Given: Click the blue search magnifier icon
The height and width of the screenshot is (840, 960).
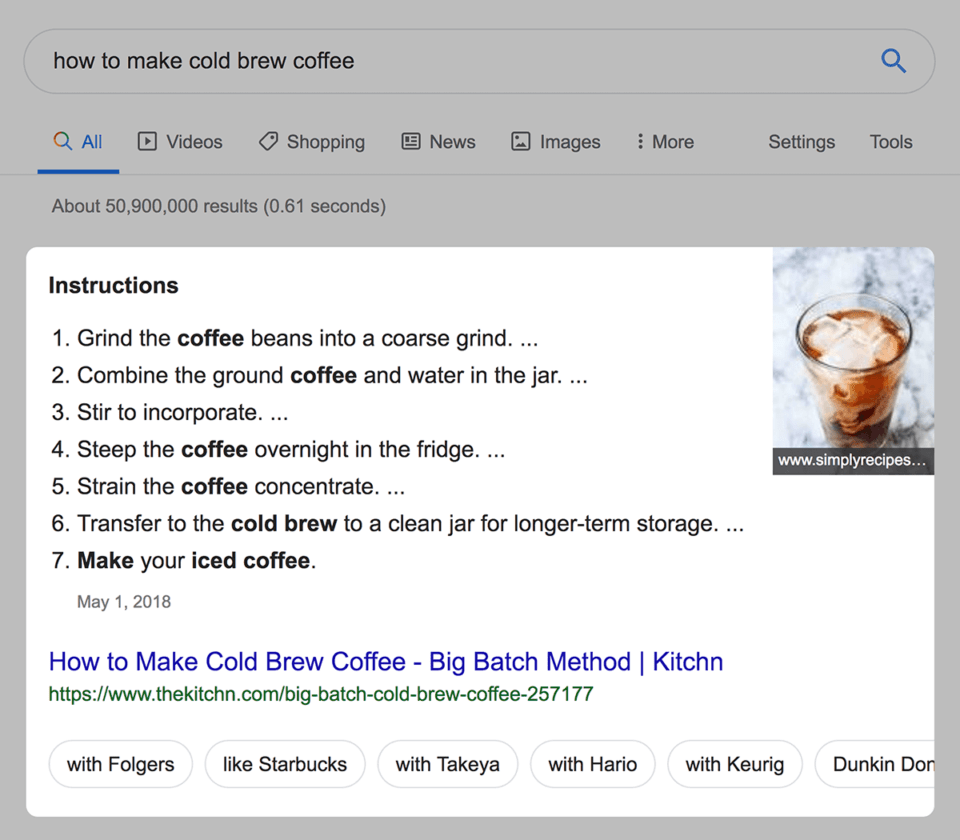Looking at the screenshot, I should coord(893,61).
